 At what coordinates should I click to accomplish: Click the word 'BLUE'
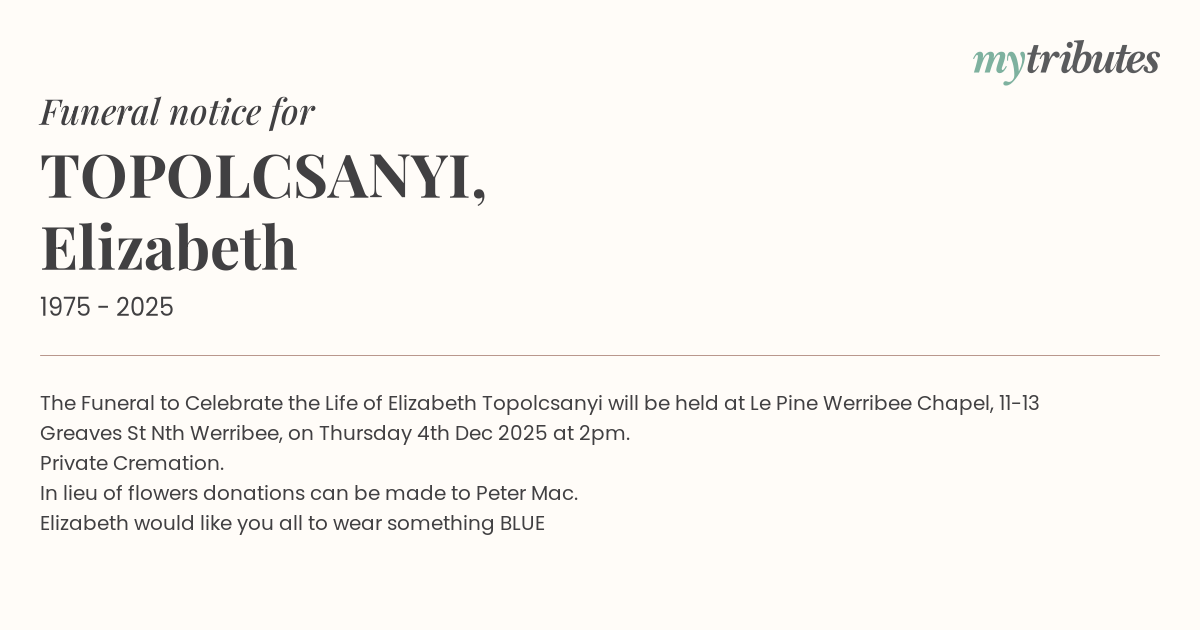522,523
